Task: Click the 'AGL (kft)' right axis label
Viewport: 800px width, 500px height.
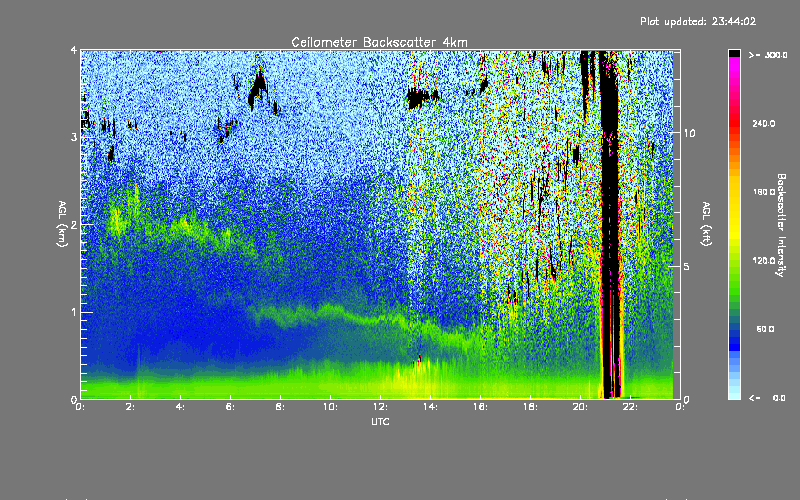Action: pos(706,224)
